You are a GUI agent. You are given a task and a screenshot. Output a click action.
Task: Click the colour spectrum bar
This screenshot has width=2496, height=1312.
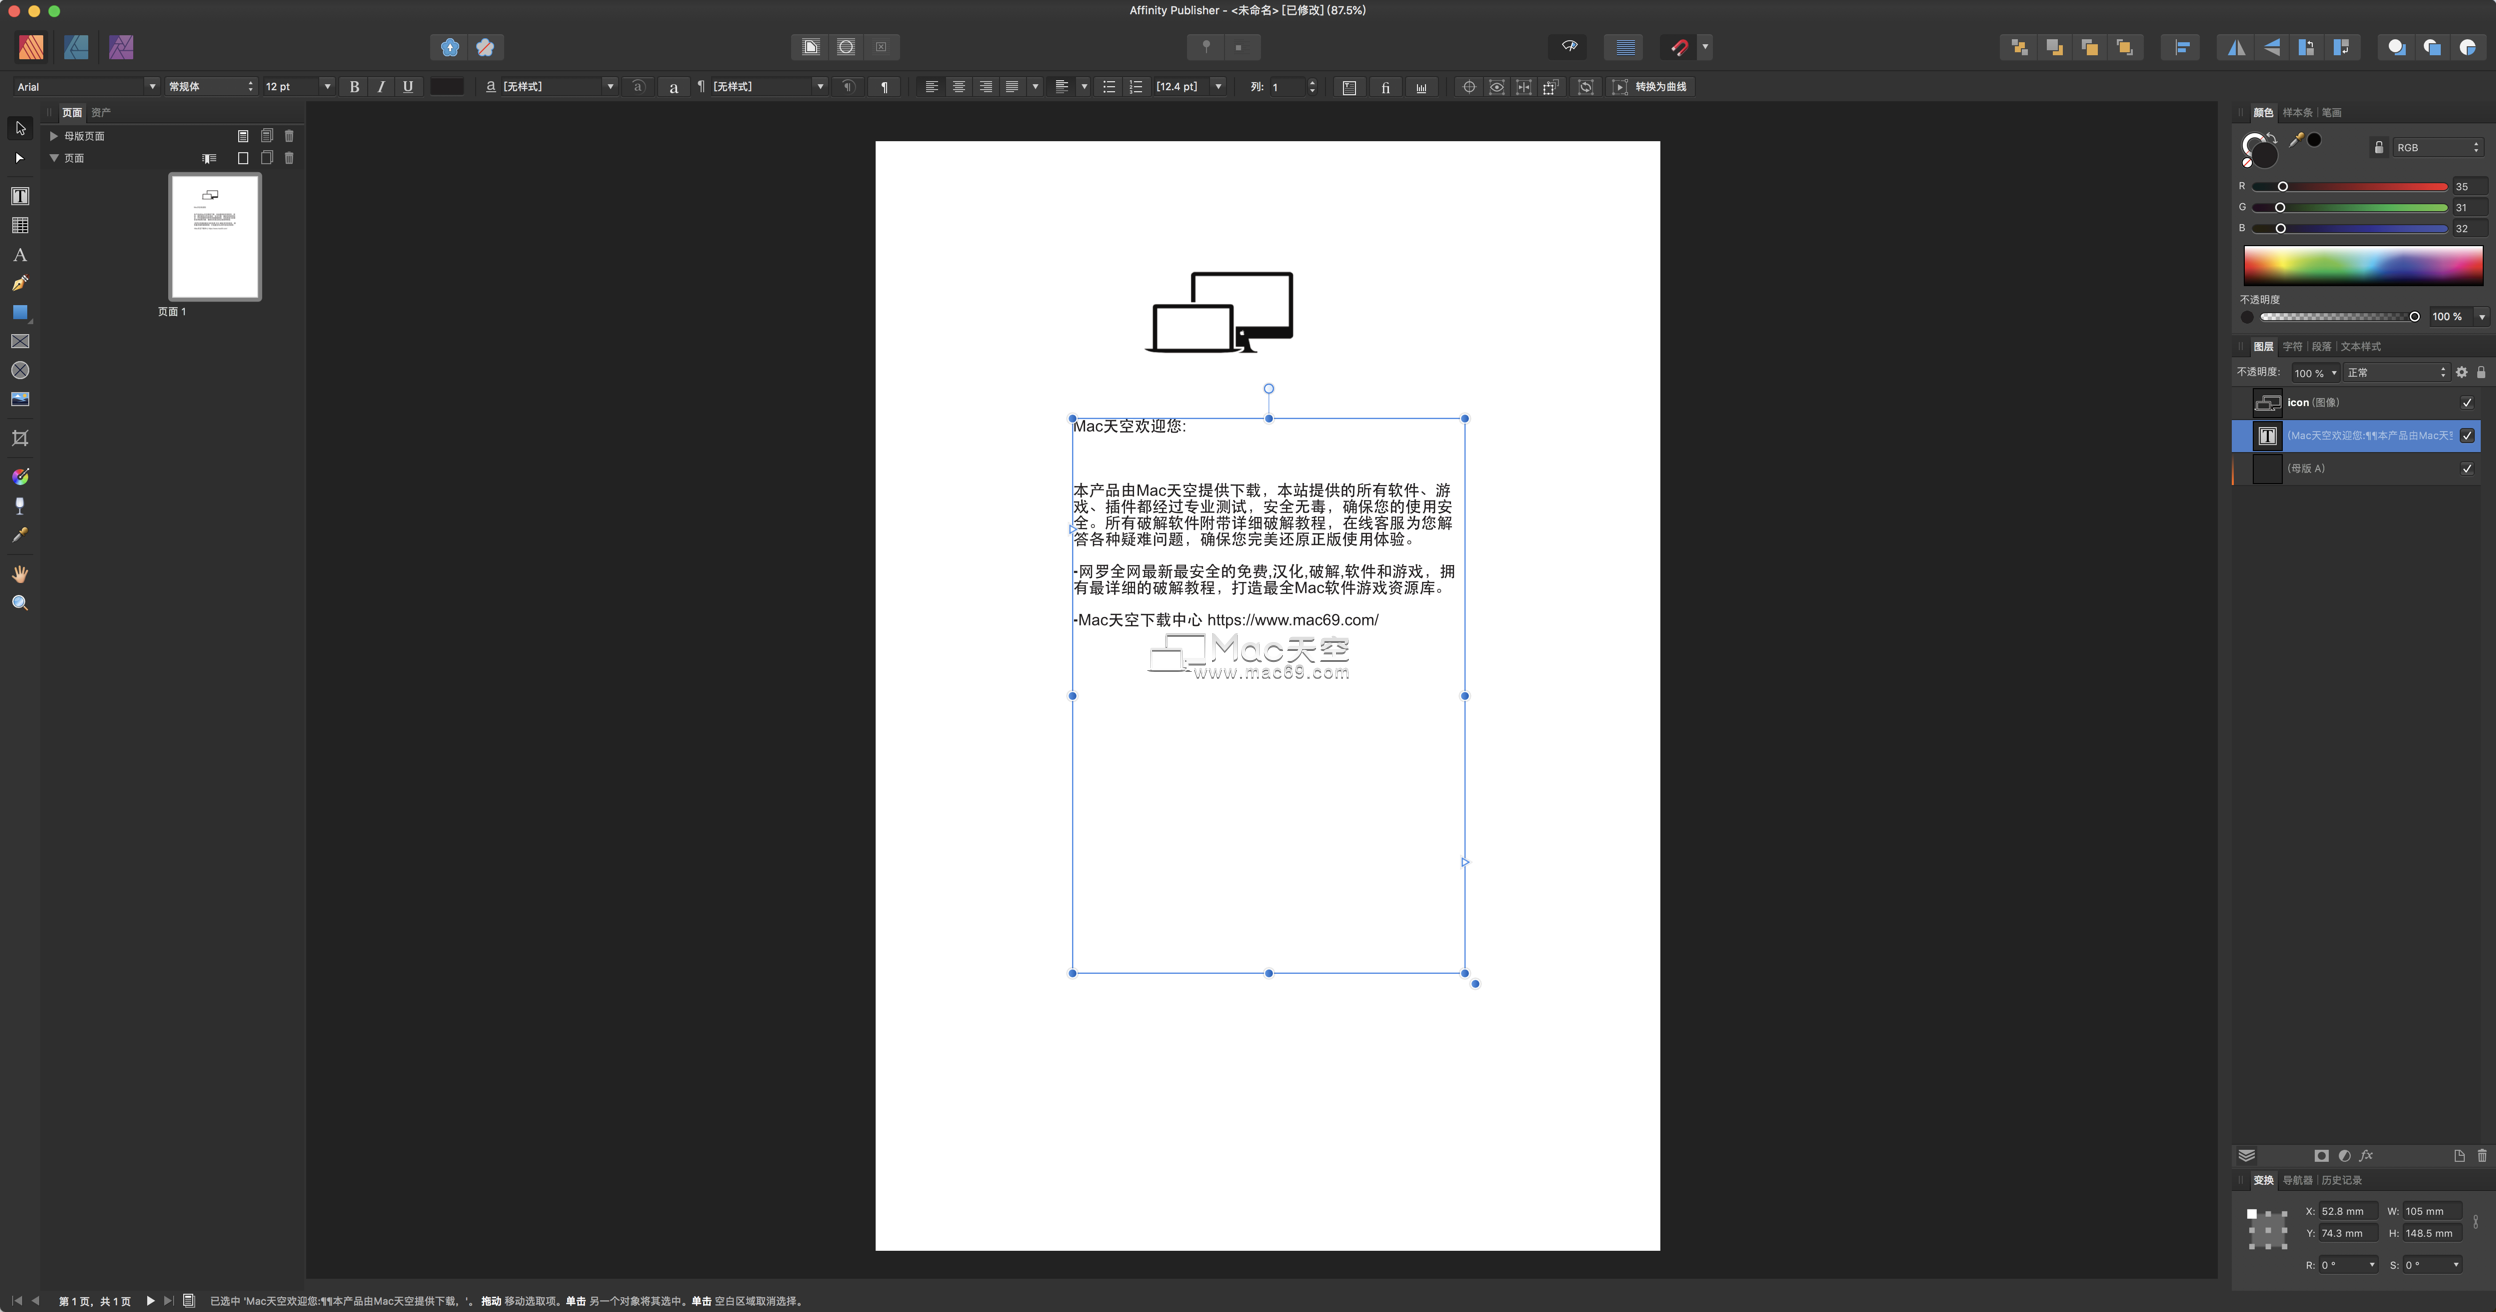pos(2363,266)
